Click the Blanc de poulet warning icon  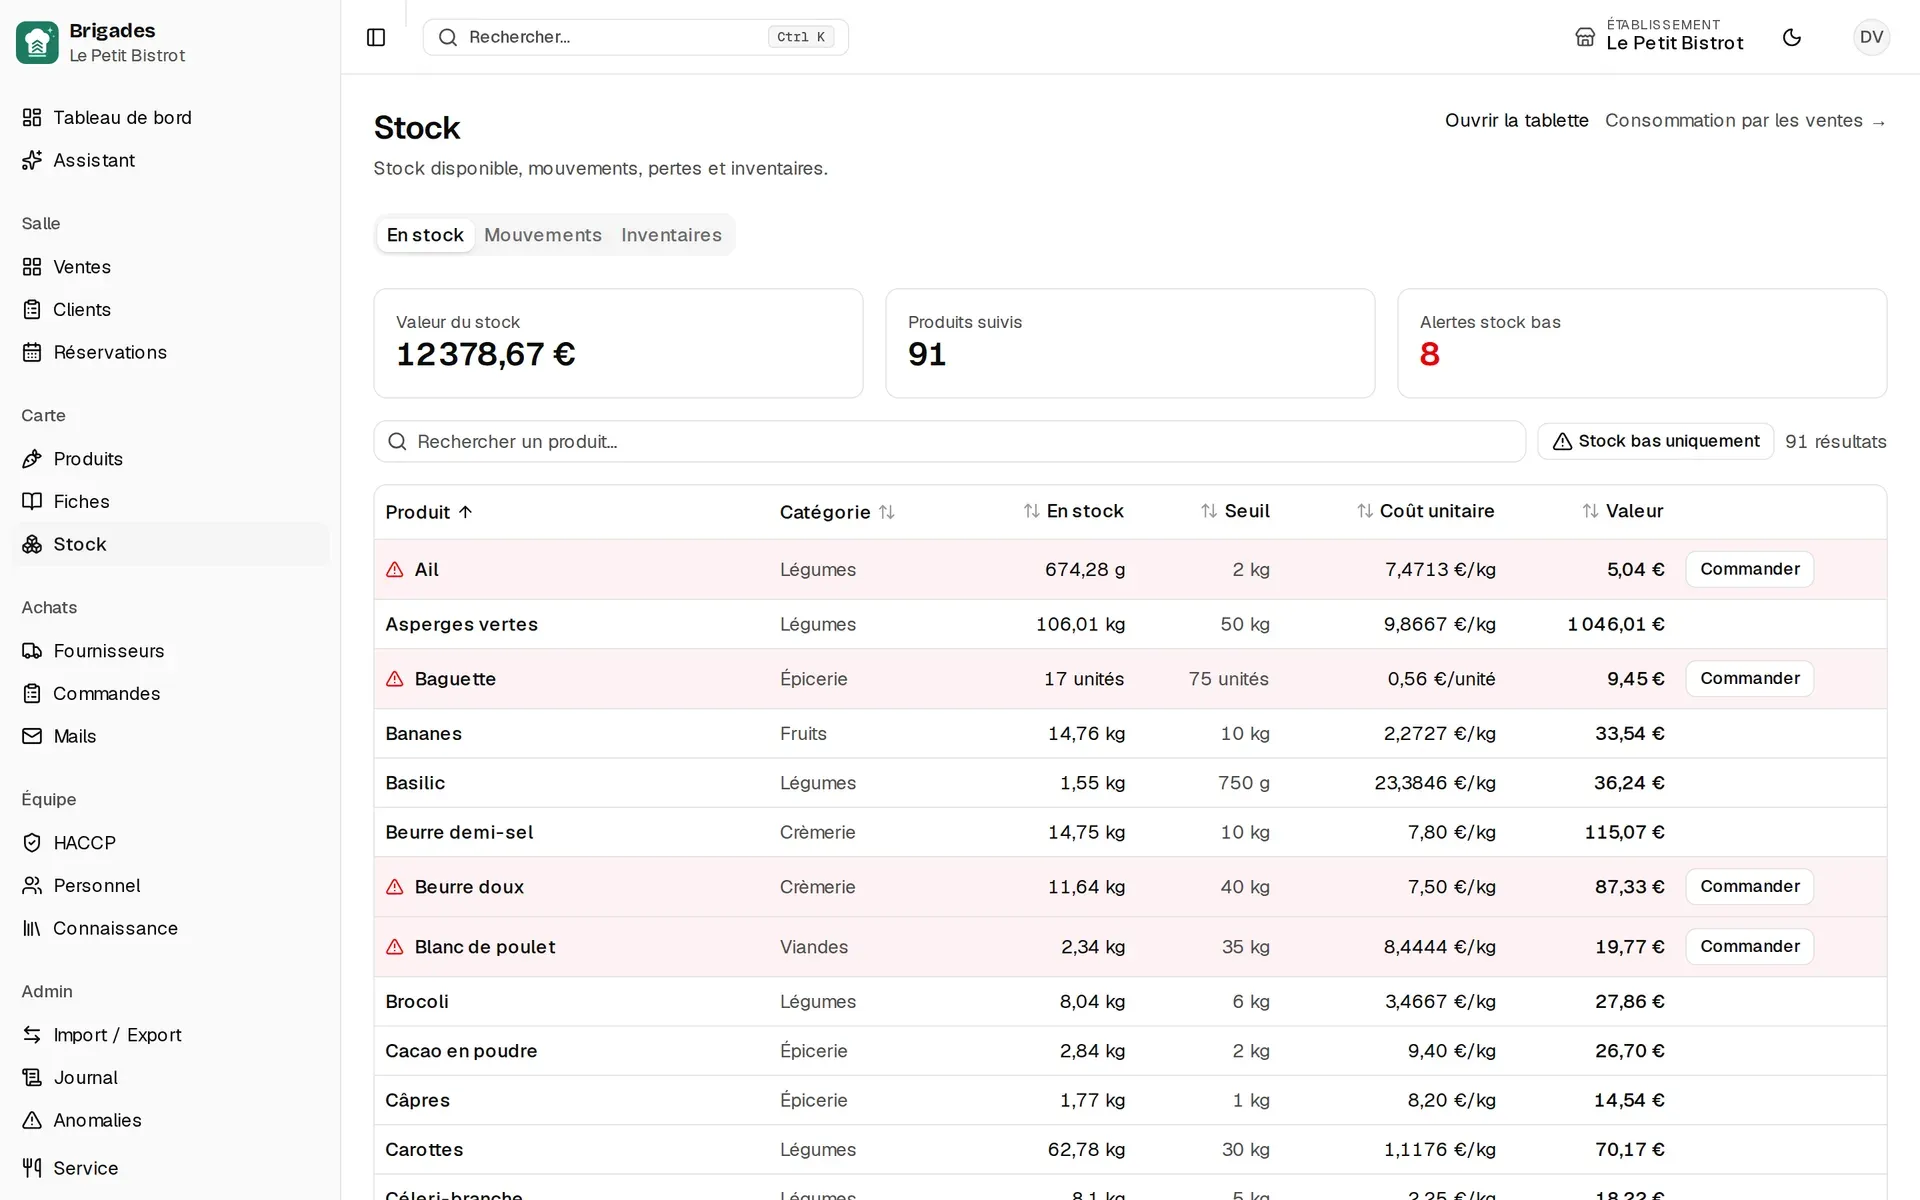[x=395, y=947]
